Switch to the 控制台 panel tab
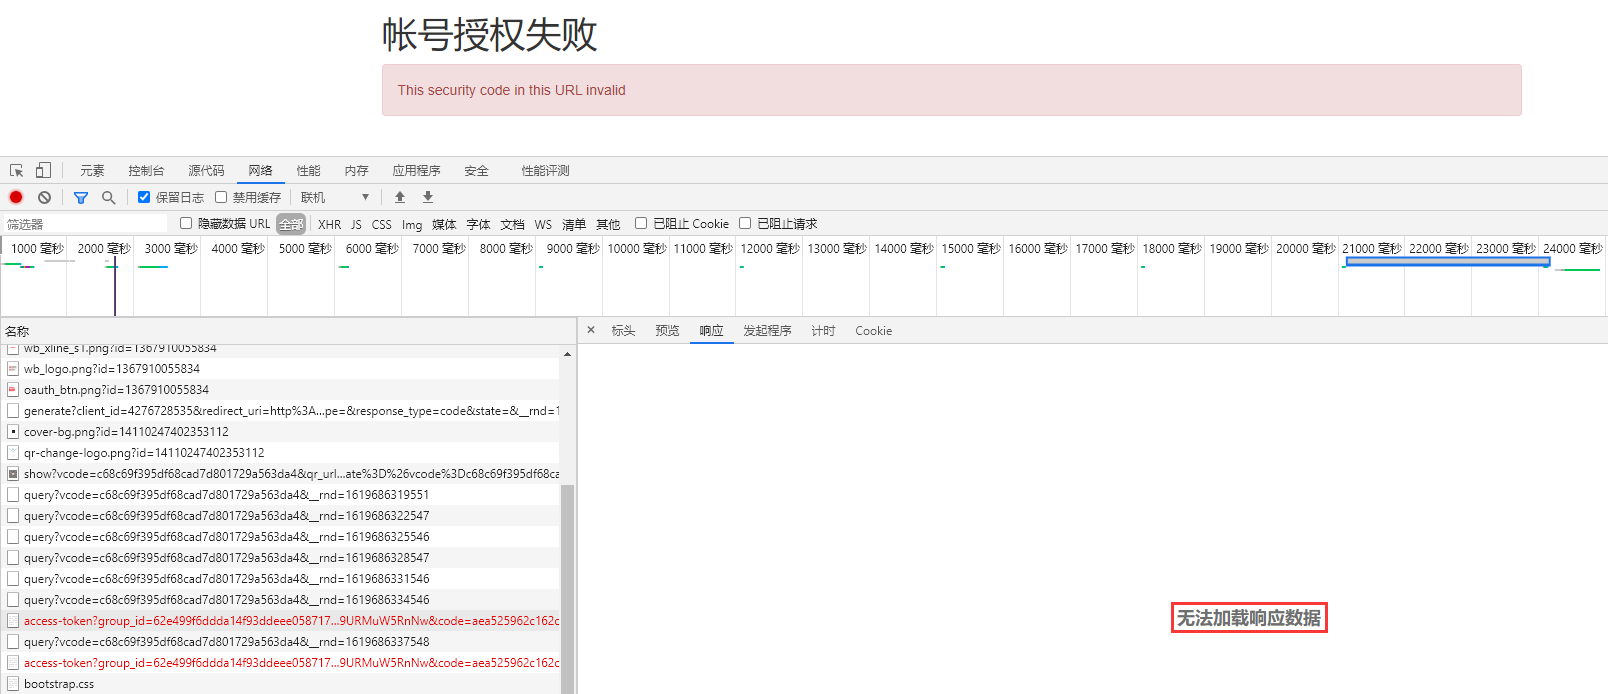 click(x=146, y=170)
